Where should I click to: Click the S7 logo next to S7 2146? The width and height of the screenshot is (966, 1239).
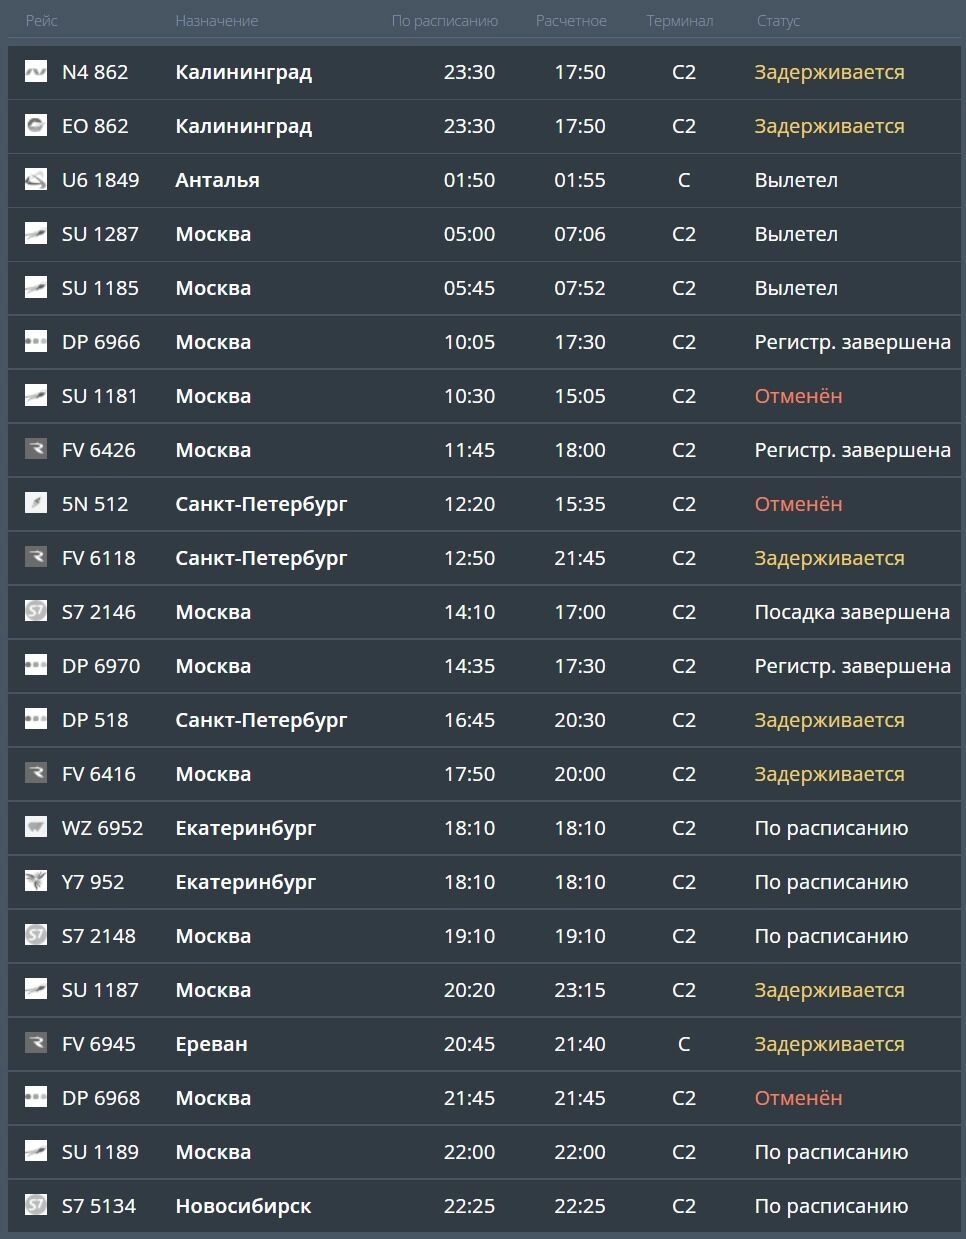pos(36,612)
